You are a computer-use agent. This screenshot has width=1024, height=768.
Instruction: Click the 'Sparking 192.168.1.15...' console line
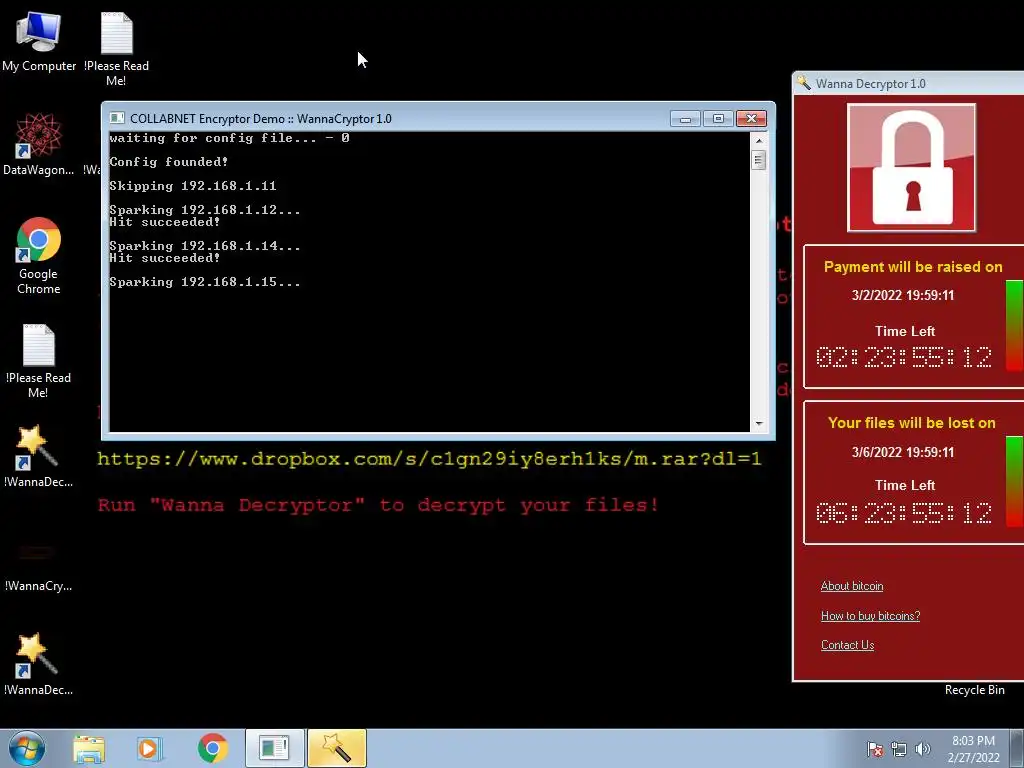(204, 281)
